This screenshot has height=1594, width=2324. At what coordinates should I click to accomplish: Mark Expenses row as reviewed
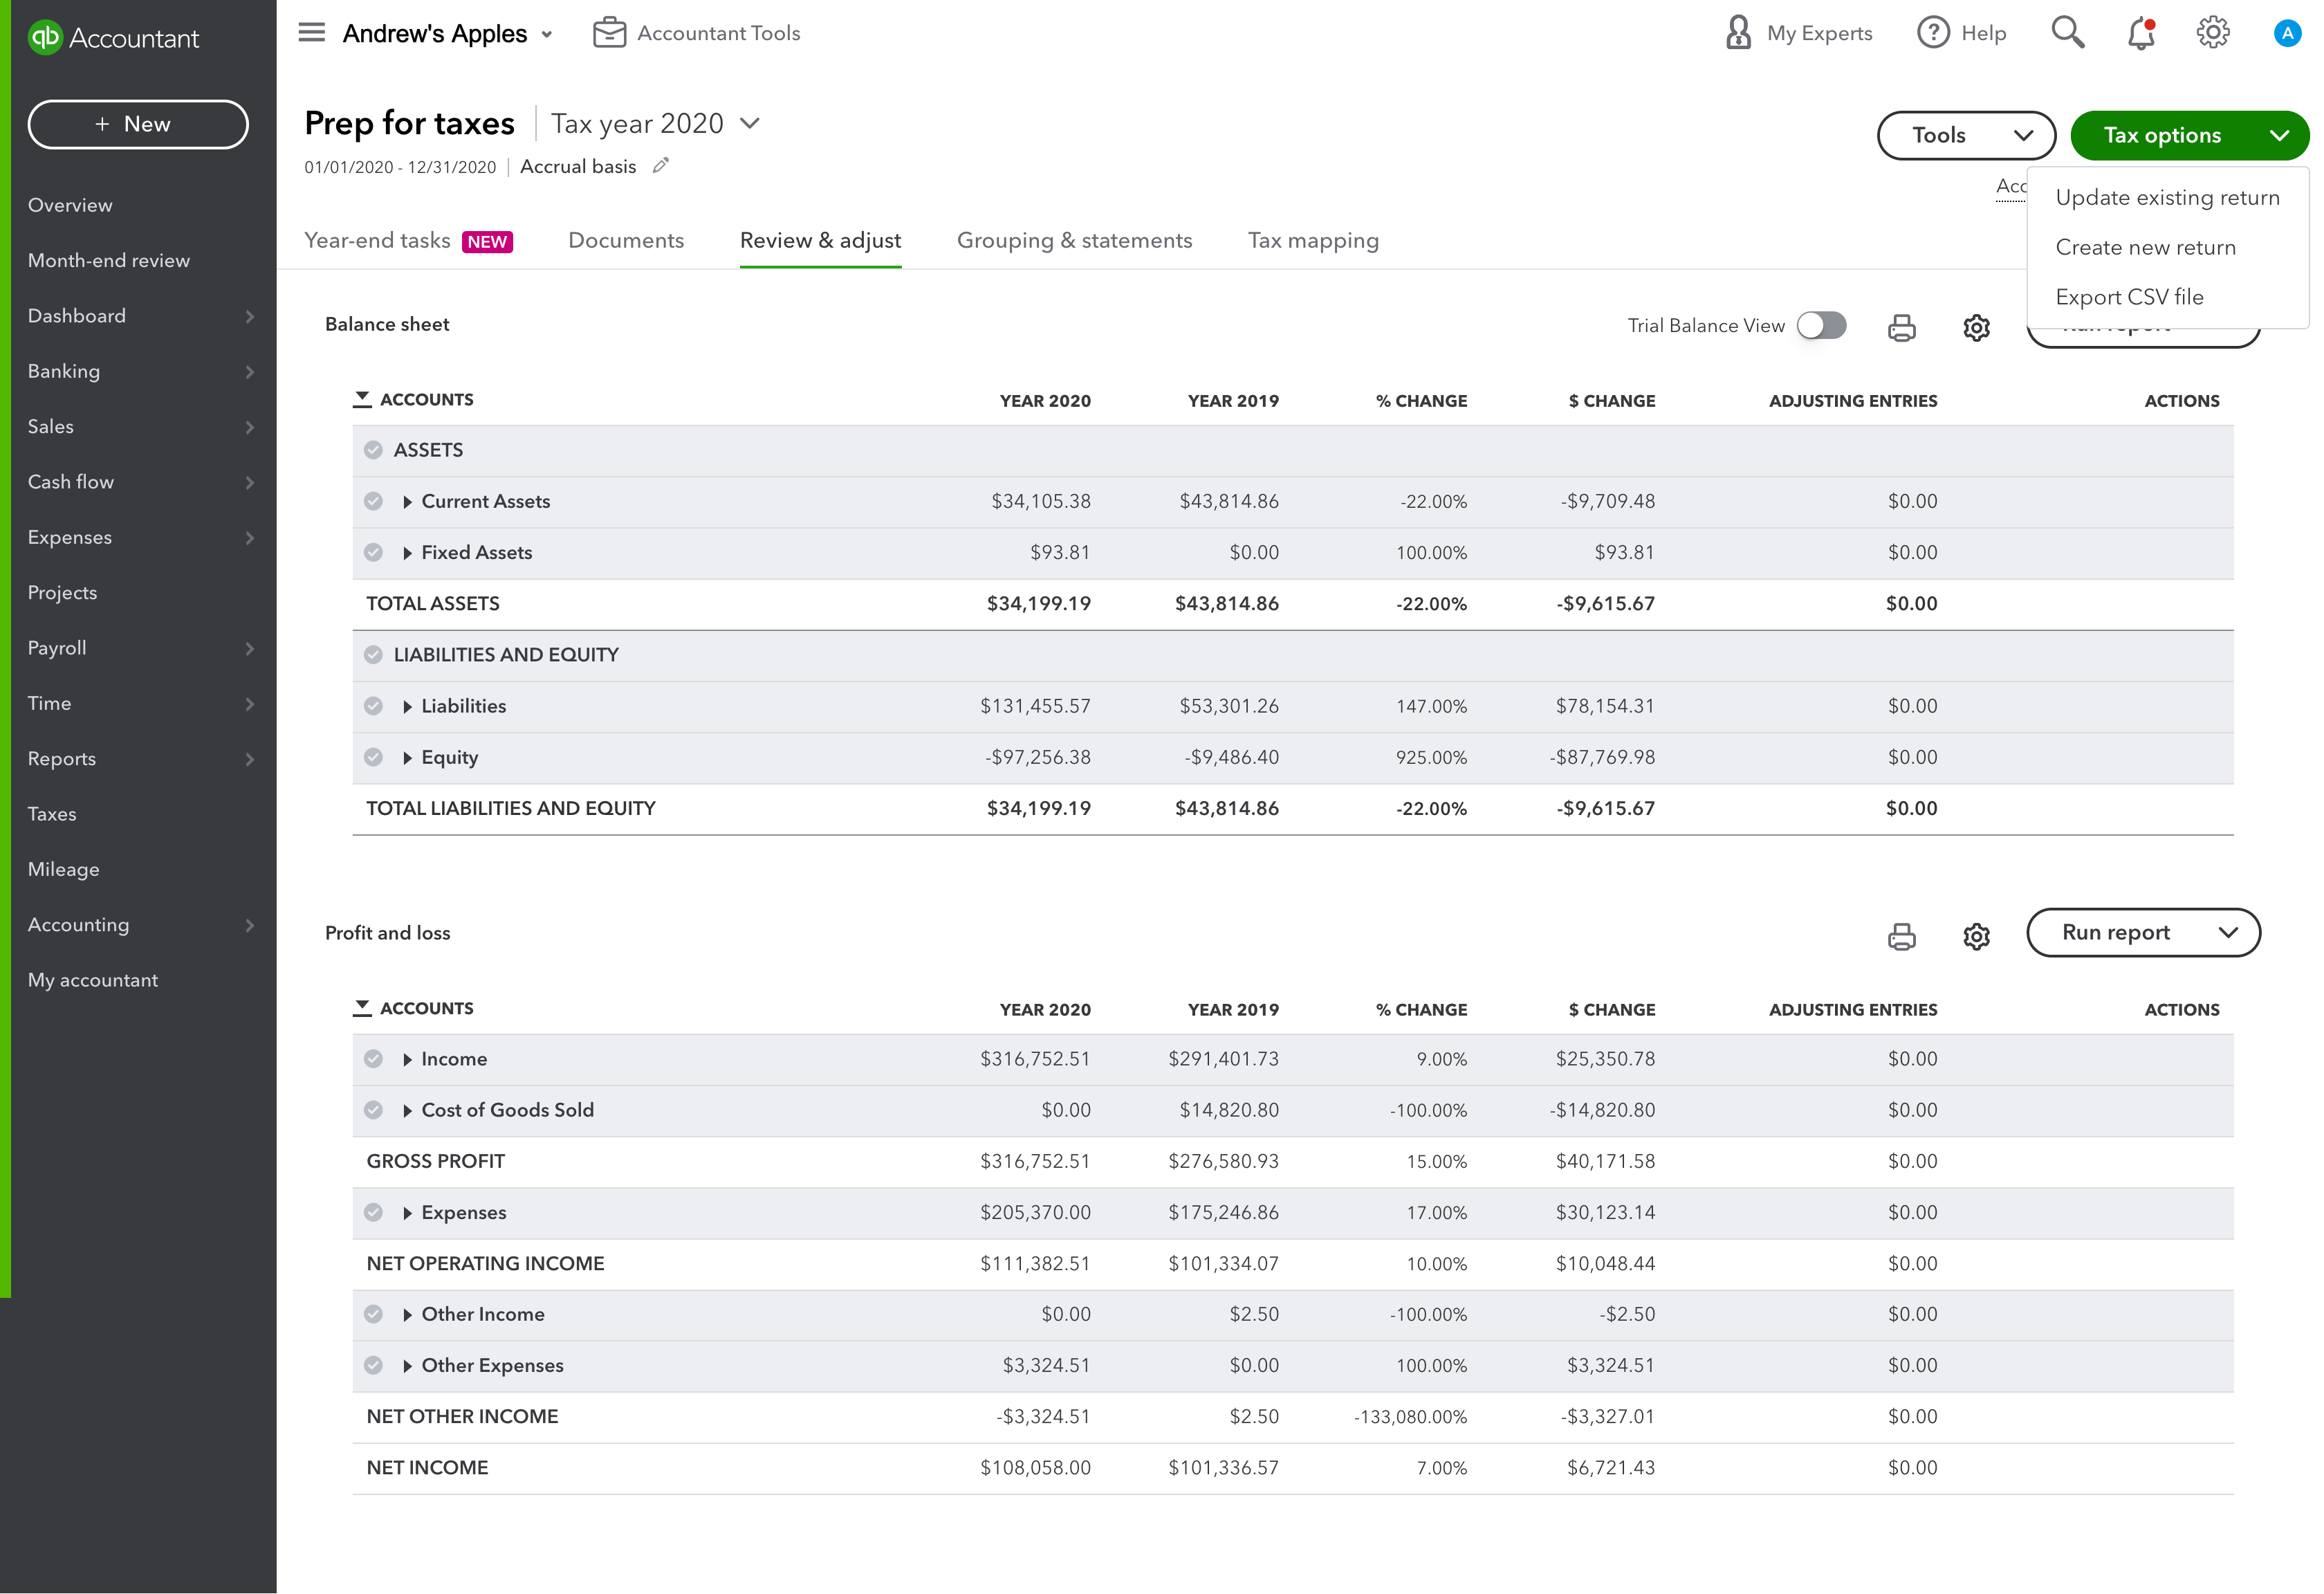pos(373,1212)
